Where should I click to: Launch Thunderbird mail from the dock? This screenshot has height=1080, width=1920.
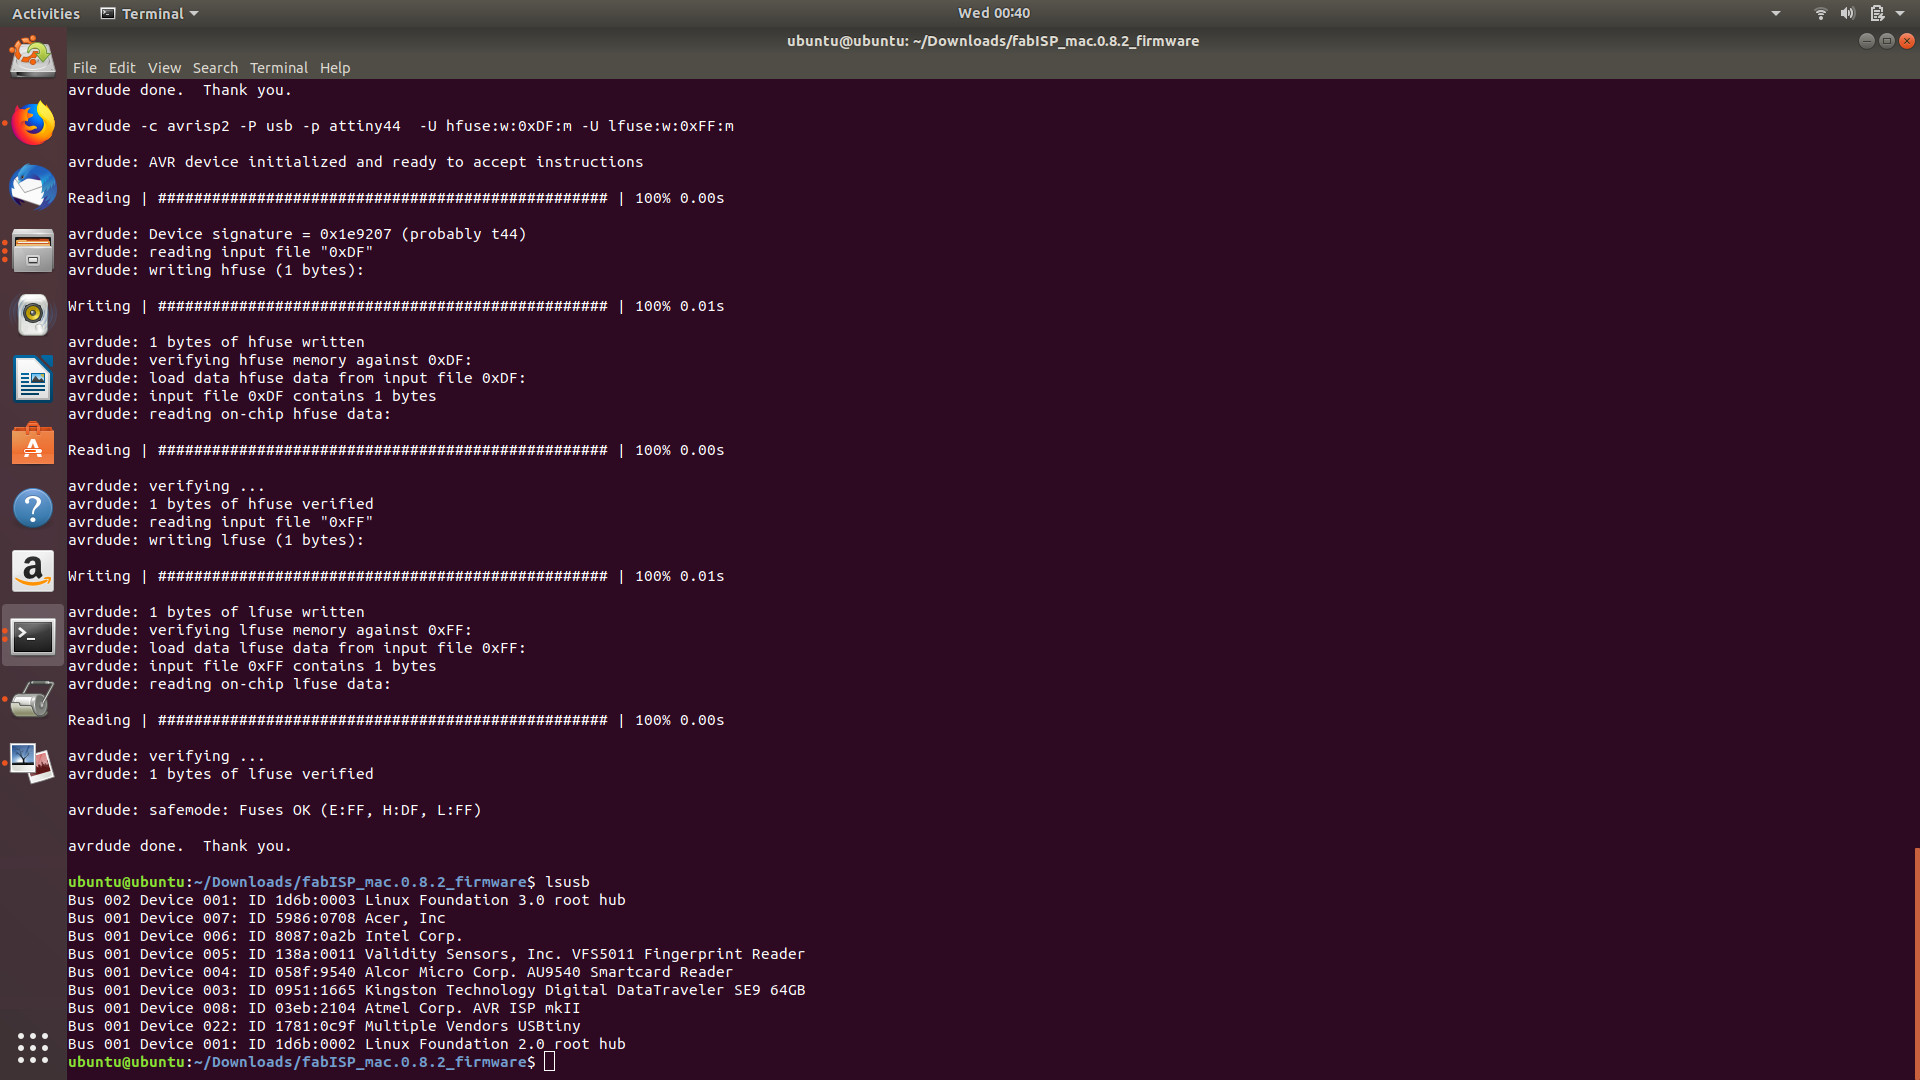click(x=33, y=187)
